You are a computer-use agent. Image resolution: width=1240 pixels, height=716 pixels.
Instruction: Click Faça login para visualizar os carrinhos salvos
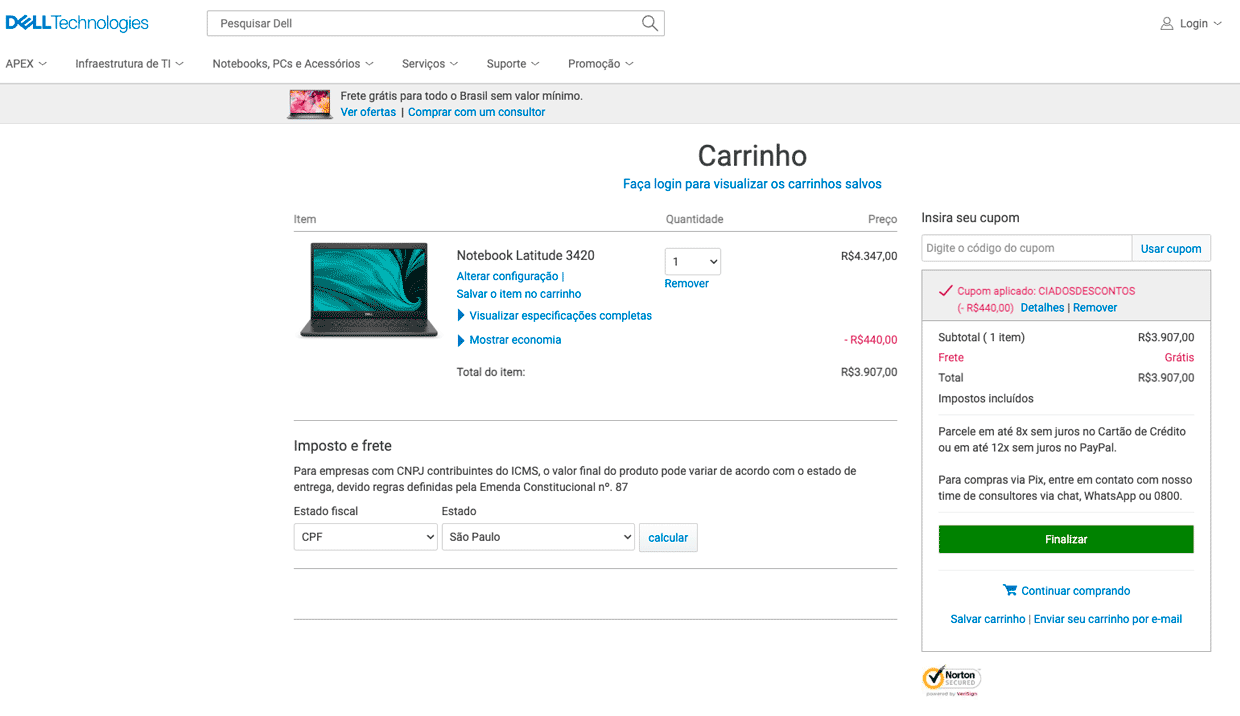pos(752,184)
